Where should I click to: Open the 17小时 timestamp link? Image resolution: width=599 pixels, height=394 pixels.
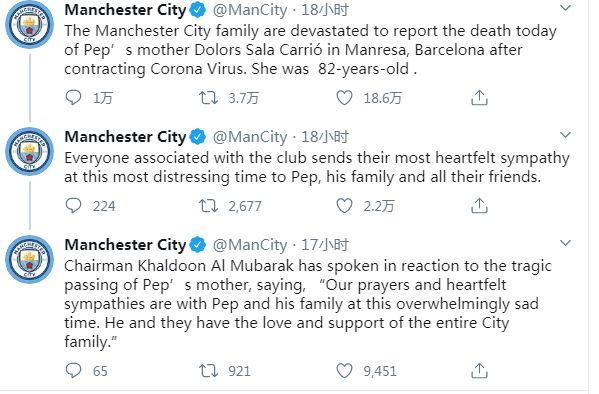(x=325, y=245)
